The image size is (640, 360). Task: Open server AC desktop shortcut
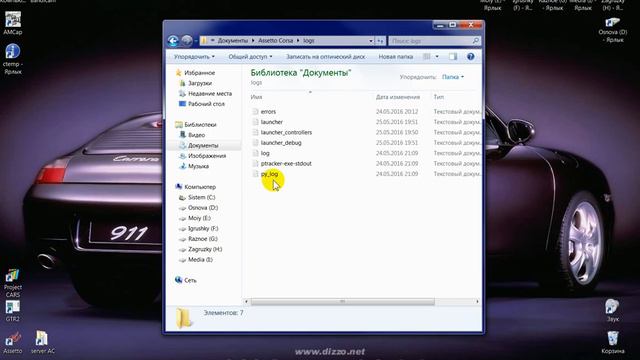[42, 343]
